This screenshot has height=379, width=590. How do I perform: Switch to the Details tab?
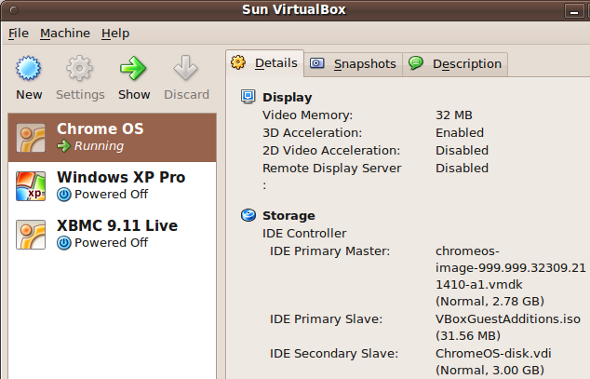click(265, 63)
